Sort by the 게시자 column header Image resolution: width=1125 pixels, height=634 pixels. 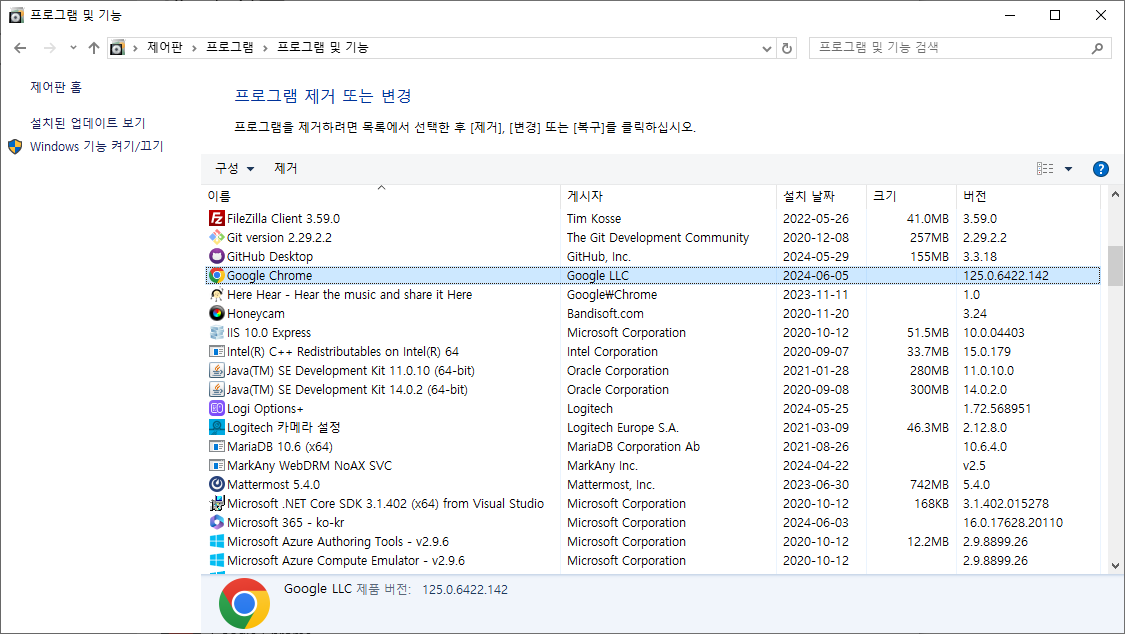tap(668, 196)
